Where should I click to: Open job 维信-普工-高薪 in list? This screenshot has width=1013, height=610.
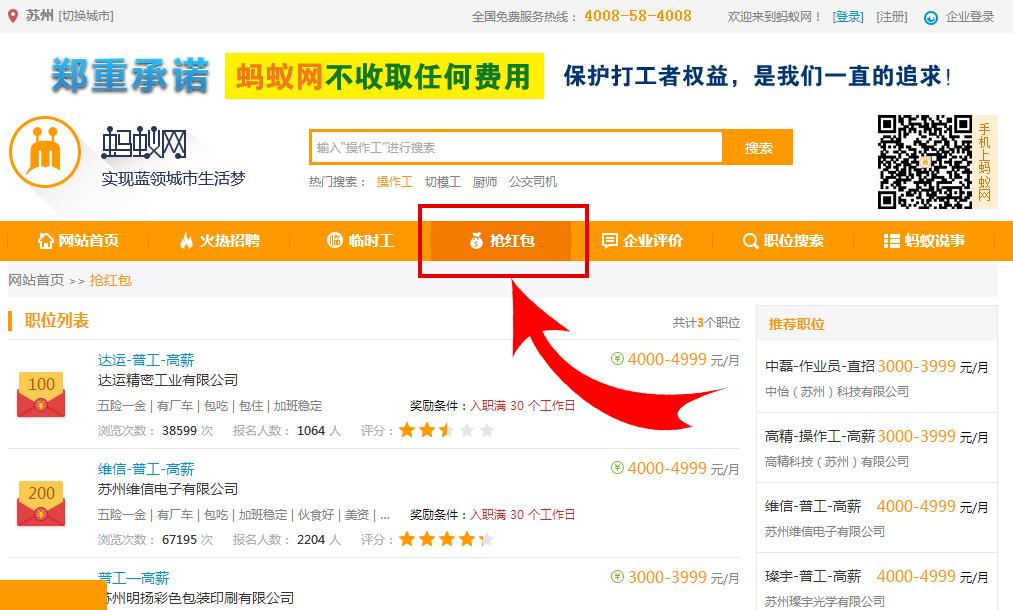[x=146, y=469]
